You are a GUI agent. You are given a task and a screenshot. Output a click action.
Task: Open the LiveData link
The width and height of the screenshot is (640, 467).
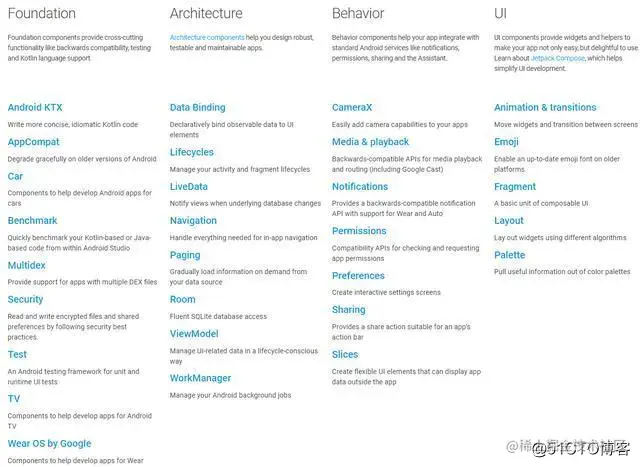189,186
